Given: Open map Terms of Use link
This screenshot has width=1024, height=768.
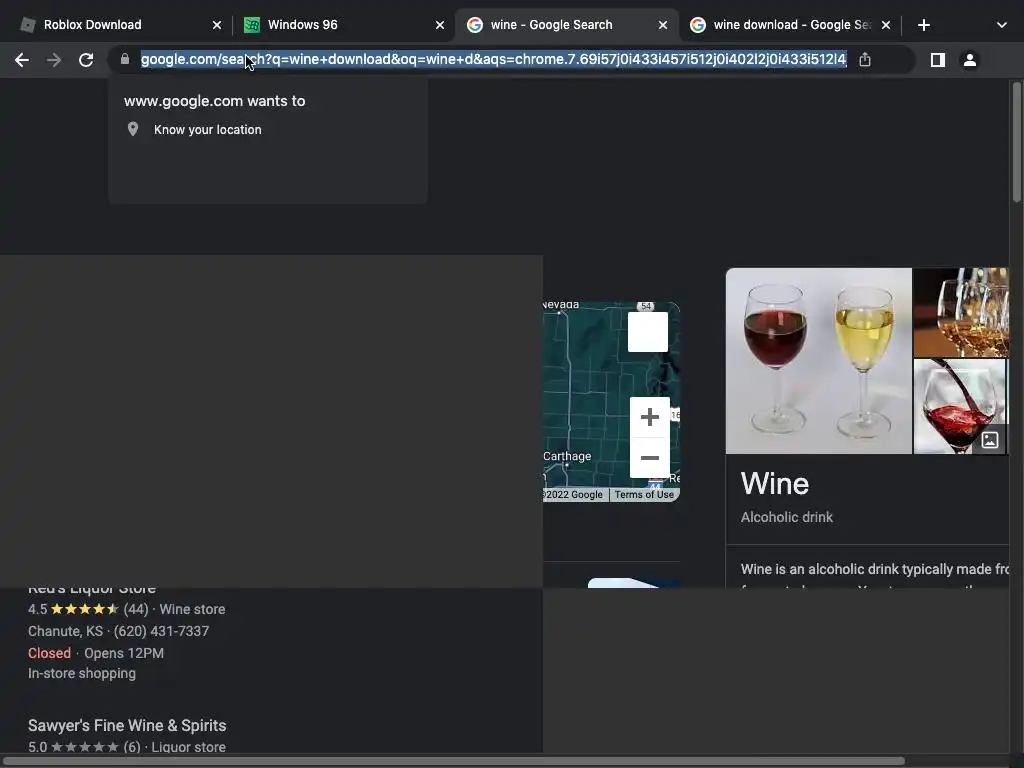Looking at the screenshot, I should click(644, 494).
